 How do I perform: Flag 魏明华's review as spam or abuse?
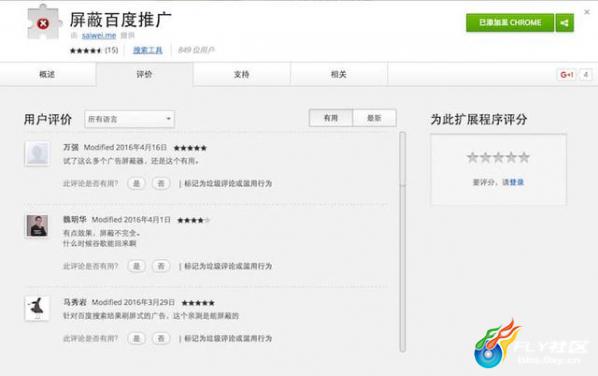pos(228,266)
